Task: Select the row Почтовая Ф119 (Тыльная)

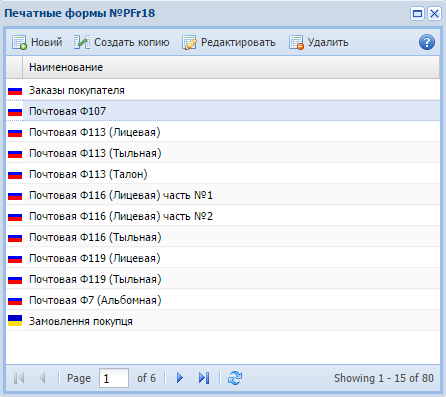Action: click(223, 279)
